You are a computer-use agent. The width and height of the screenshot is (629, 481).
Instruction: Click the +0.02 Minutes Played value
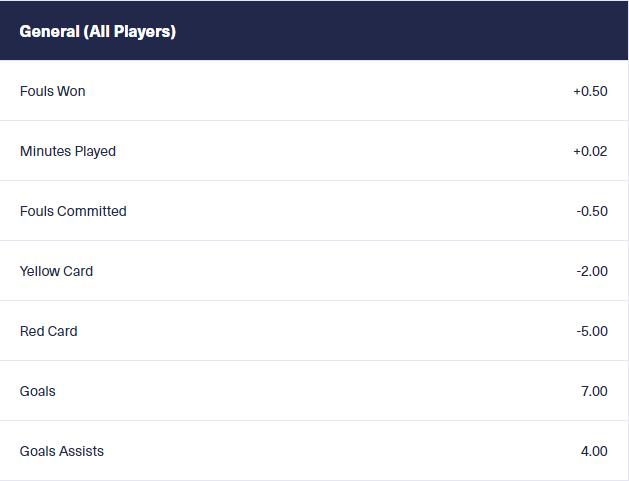click(590, 151)
